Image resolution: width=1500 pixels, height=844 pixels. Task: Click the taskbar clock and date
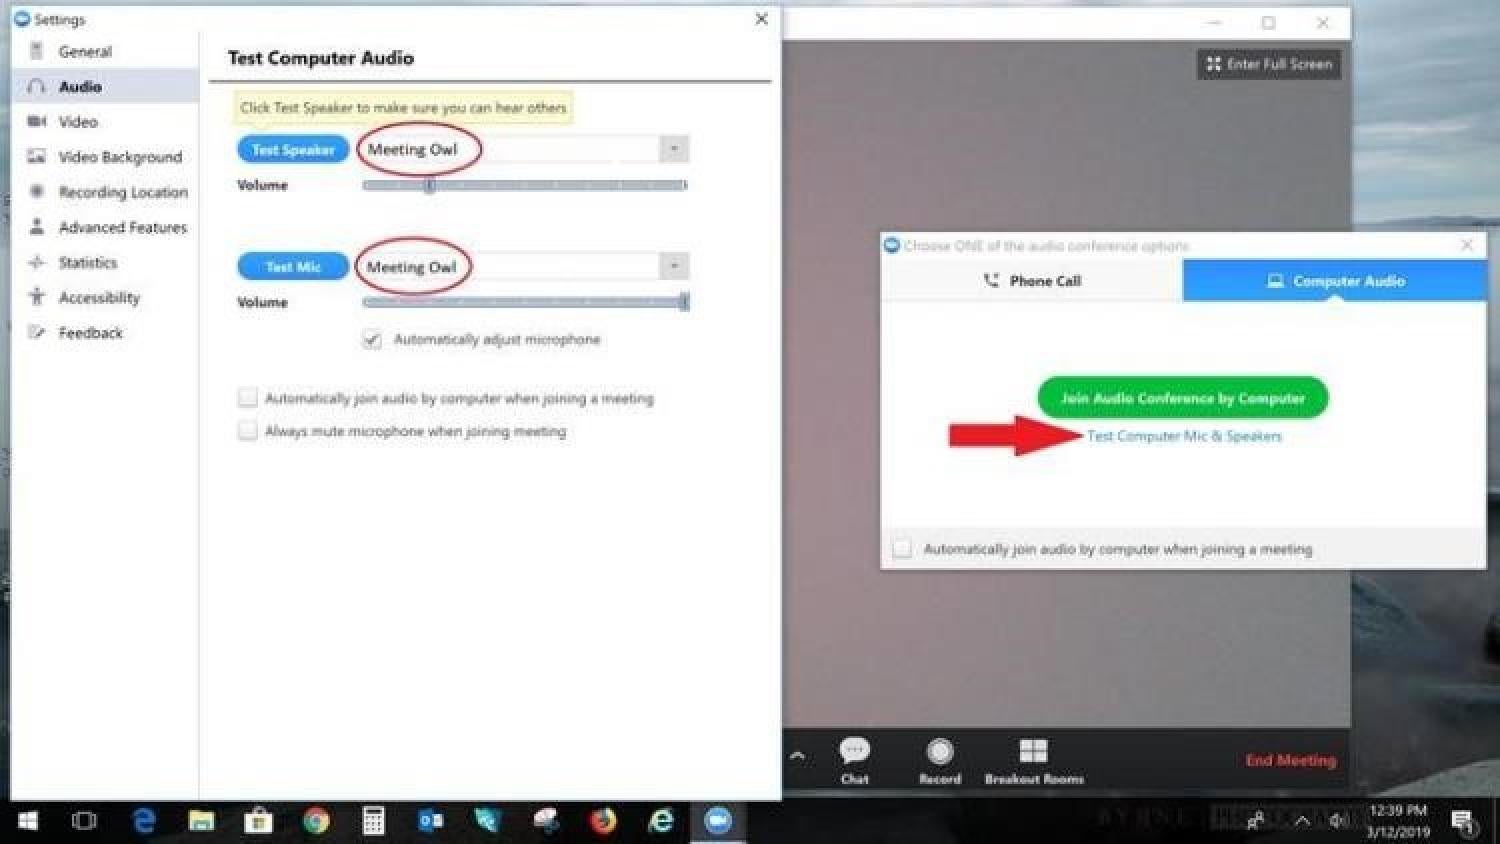tap(1398, 821)
